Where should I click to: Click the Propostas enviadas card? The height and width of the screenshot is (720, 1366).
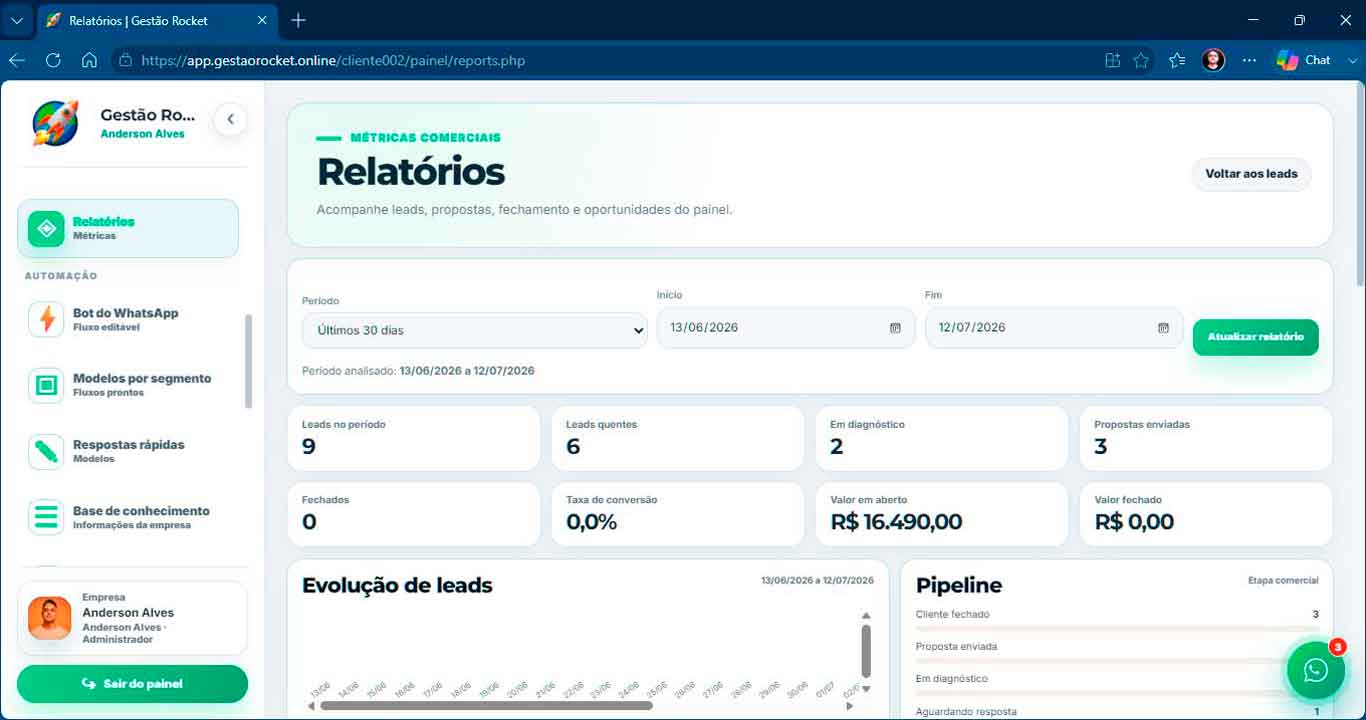tap(1206, 438)
